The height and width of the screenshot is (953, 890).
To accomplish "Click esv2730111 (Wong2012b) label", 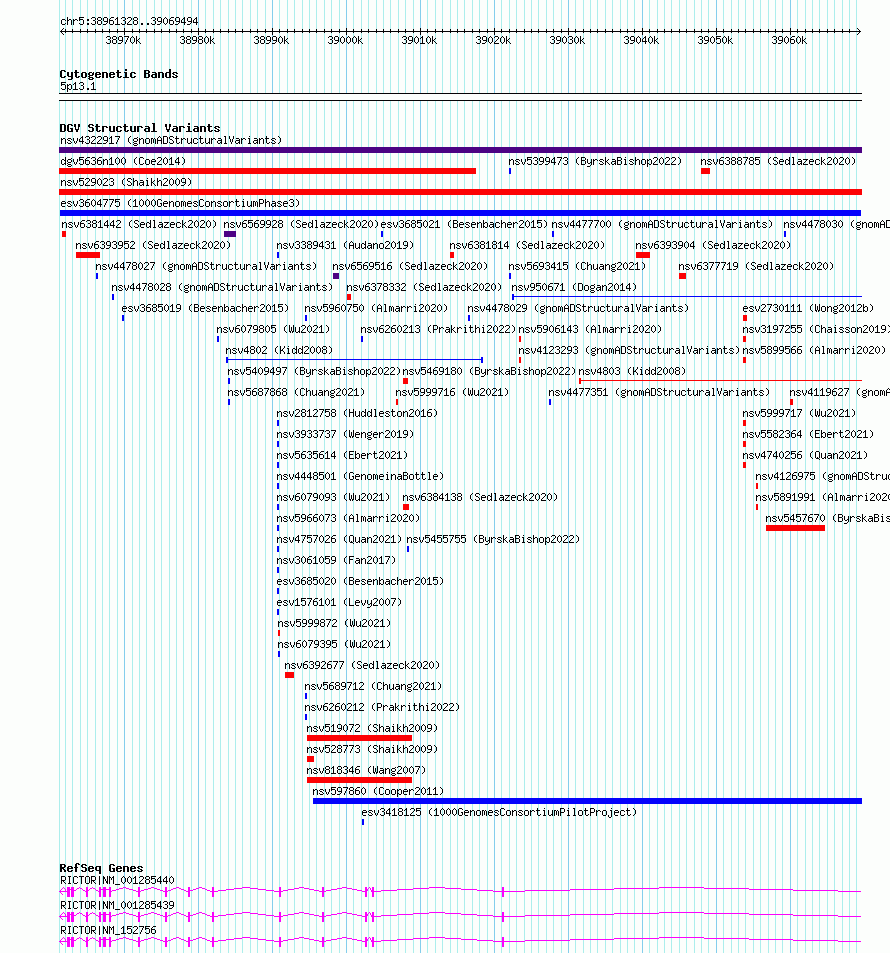I will point(809,308).
